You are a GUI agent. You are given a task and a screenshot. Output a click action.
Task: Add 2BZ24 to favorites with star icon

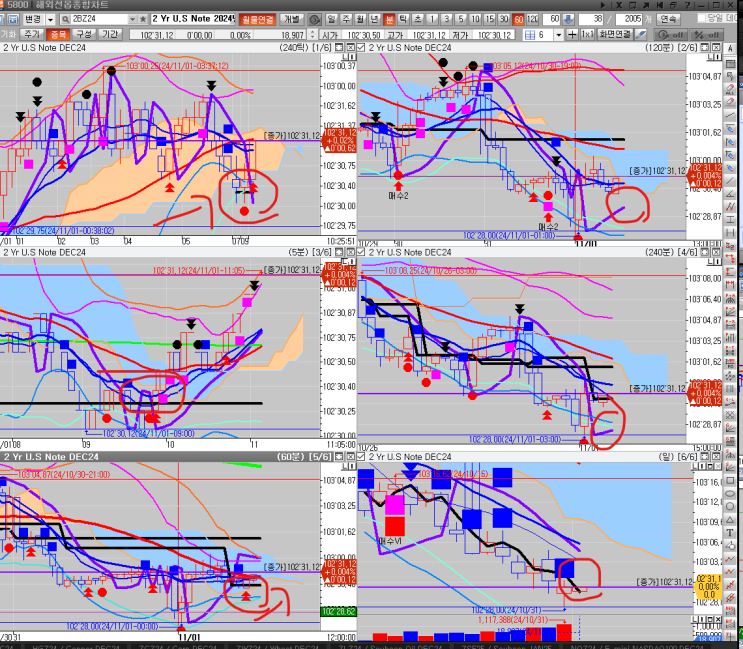coord(143,19)
